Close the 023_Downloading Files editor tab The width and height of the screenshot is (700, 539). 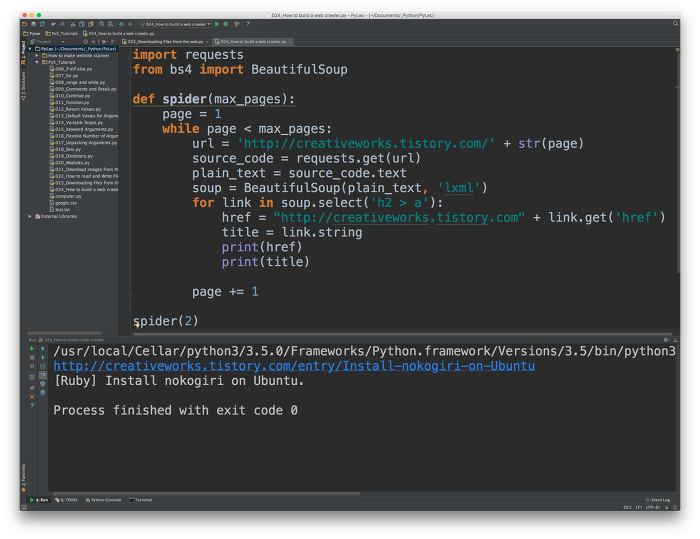pyautogui.click(x=207, y=42)
